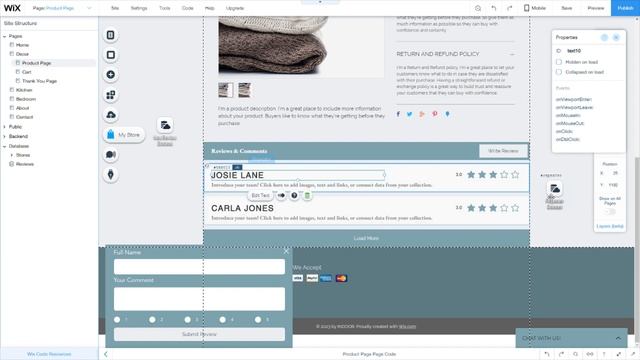Toggle Show on All Pages switch
Screen dimensions: 640x360
pos(610,211)
